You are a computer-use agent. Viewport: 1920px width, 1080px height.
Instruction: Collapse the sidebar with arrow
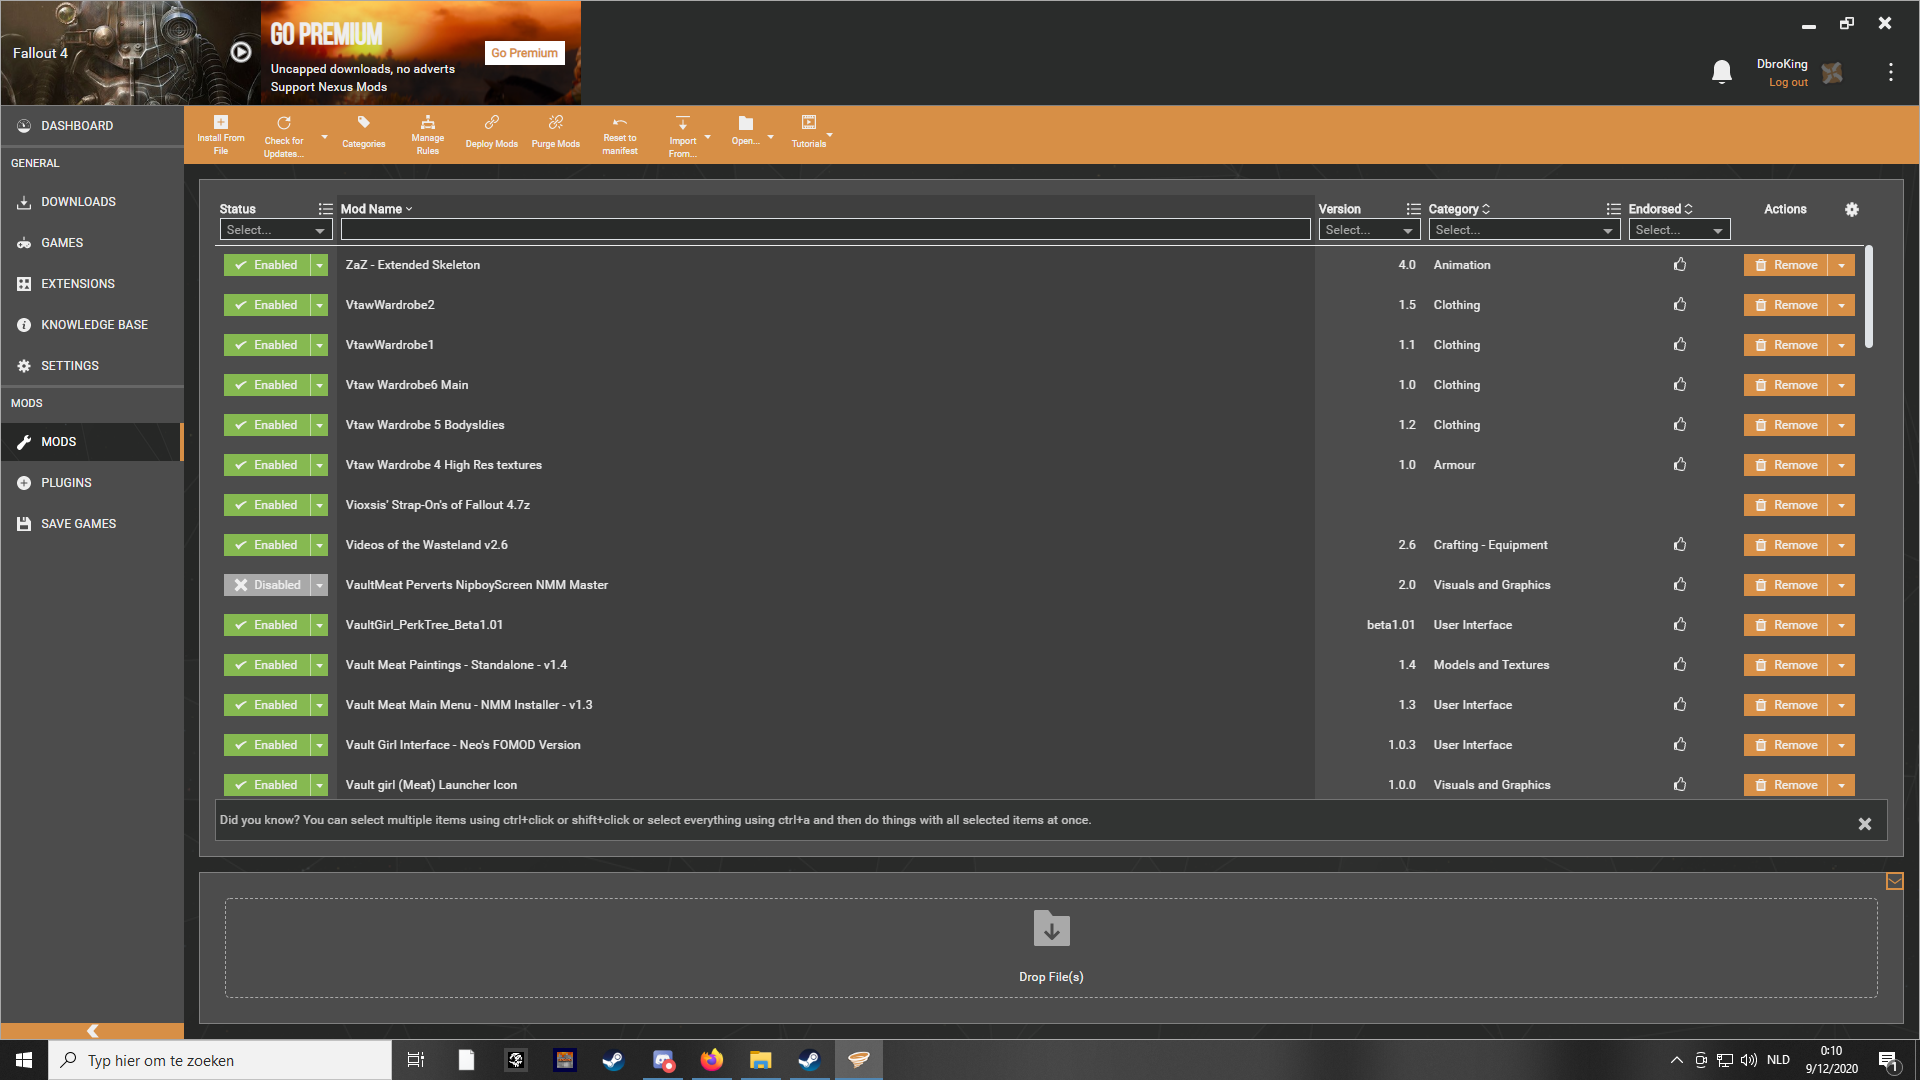92,1031
